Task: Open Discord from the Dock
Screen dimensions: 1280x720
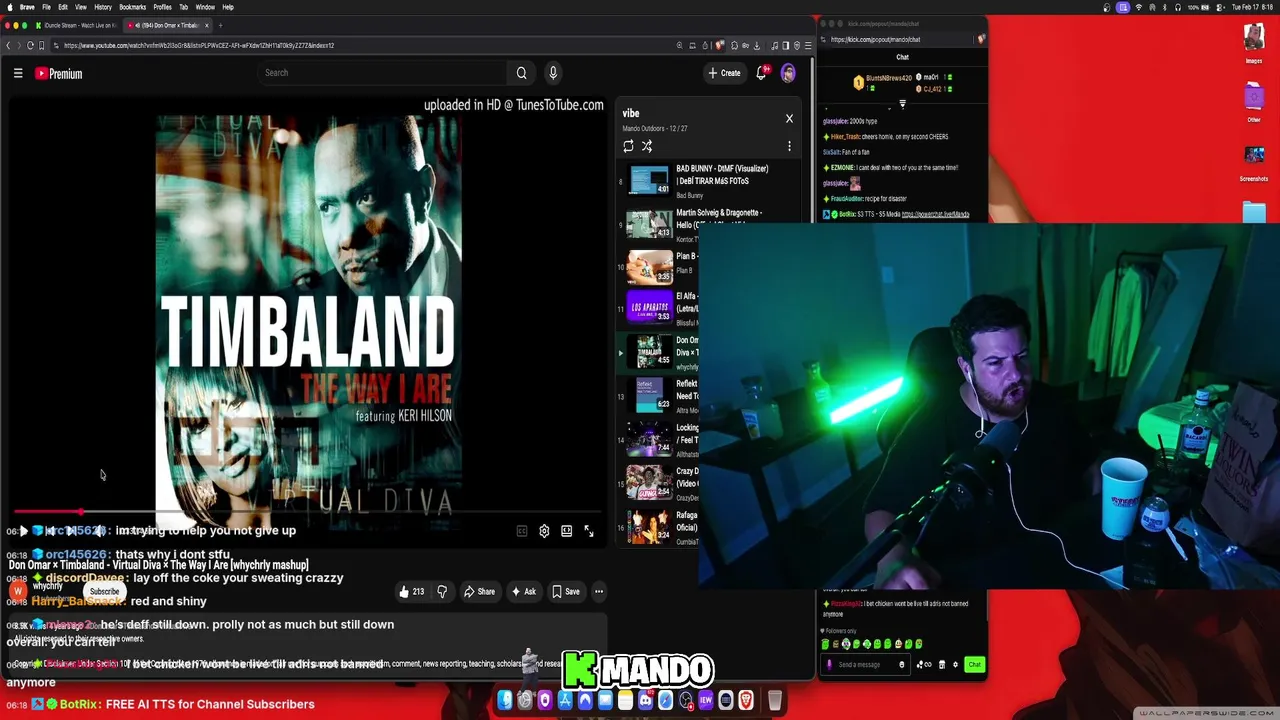Action: 645,700
